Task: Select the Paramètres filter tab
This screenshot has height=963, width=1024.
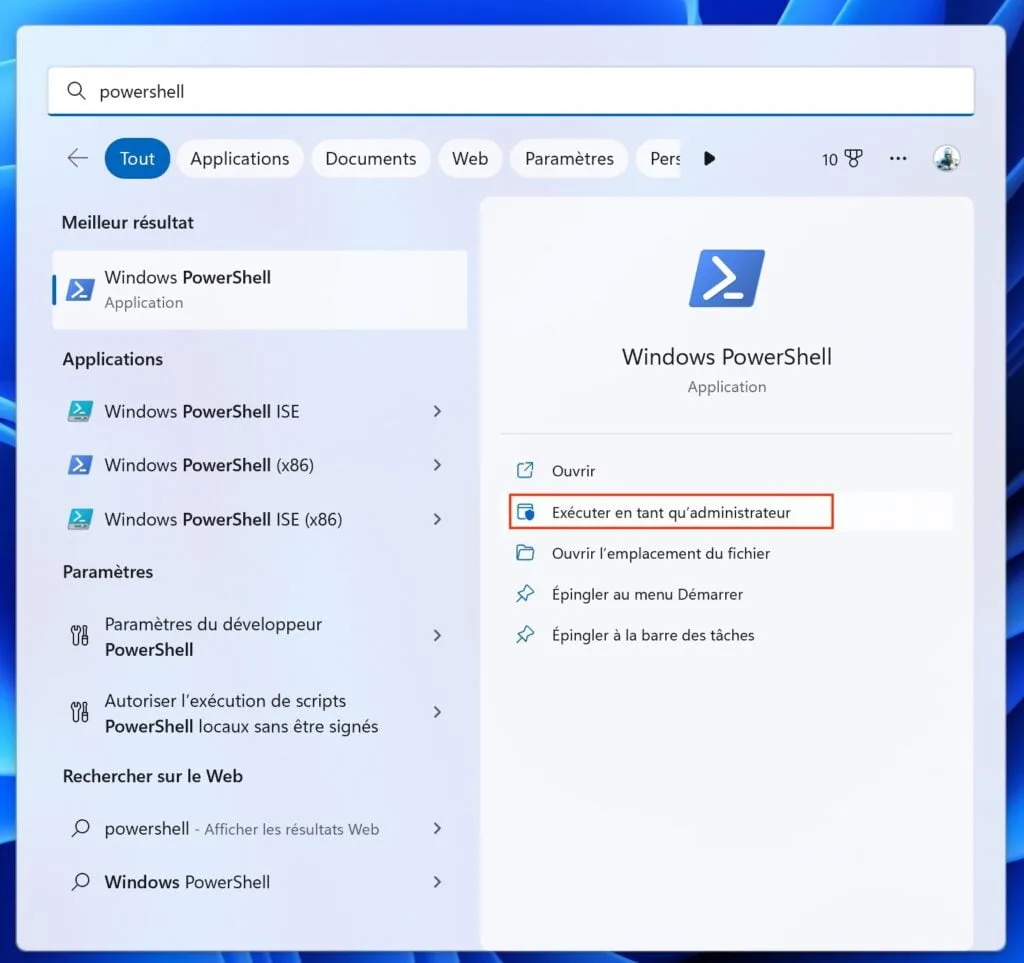Action: pos(569,158)
